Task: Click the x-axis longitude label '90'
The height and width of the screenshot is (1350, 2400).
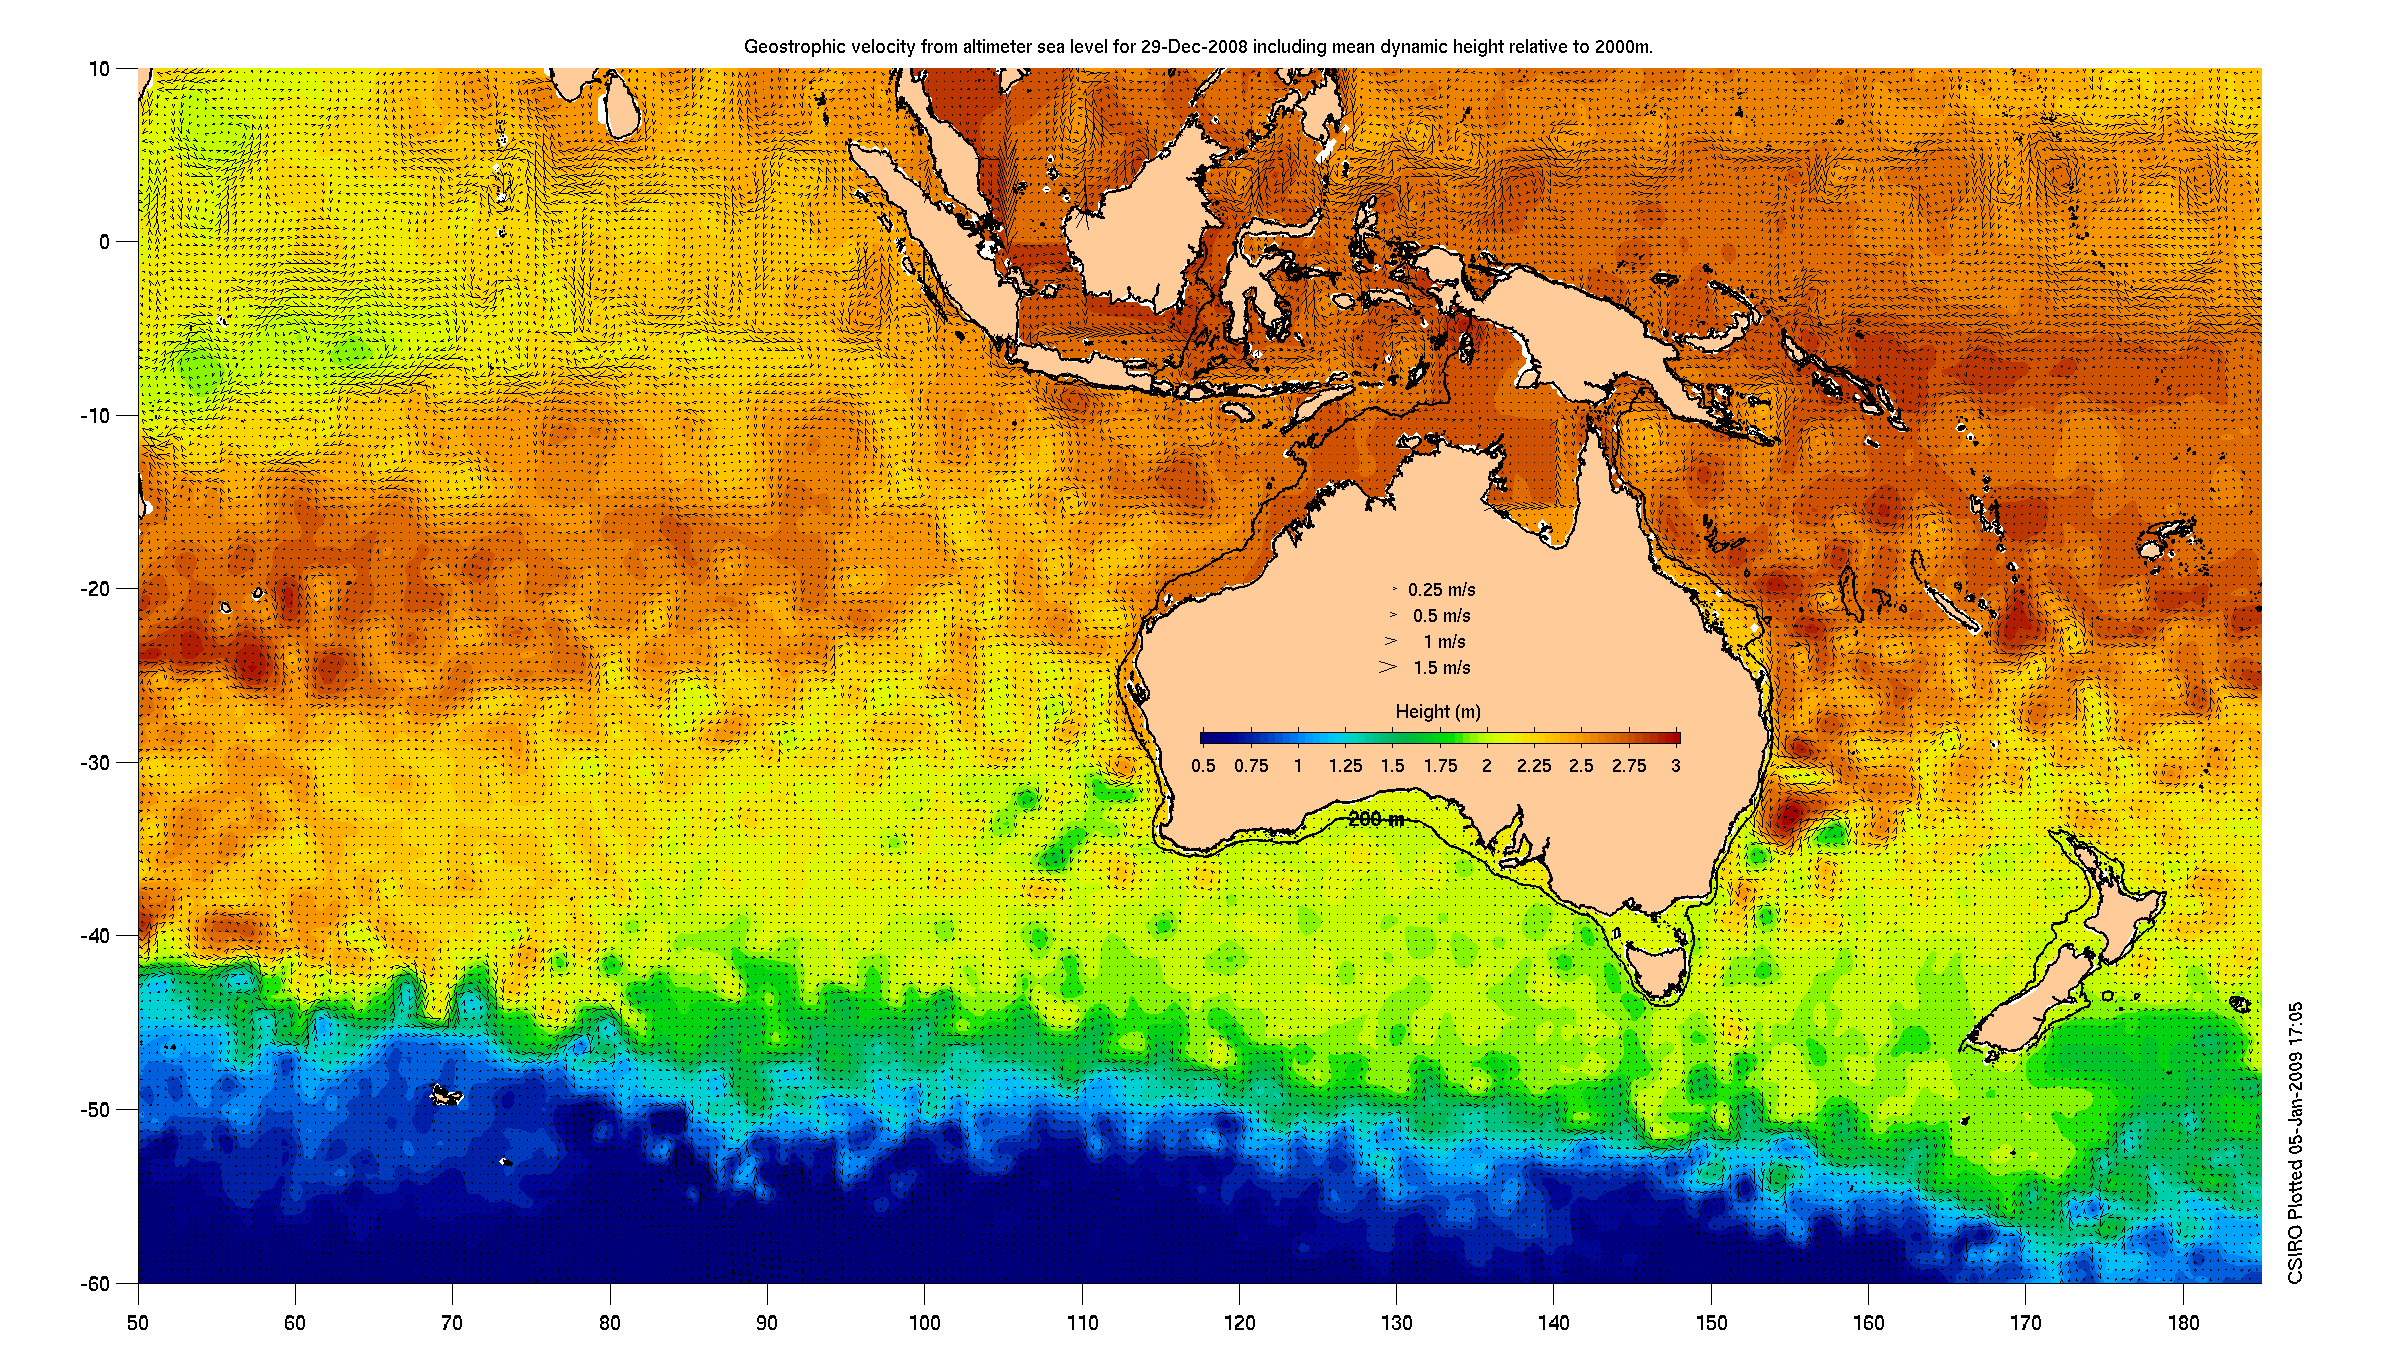Action: click(x=767, y=1323)
